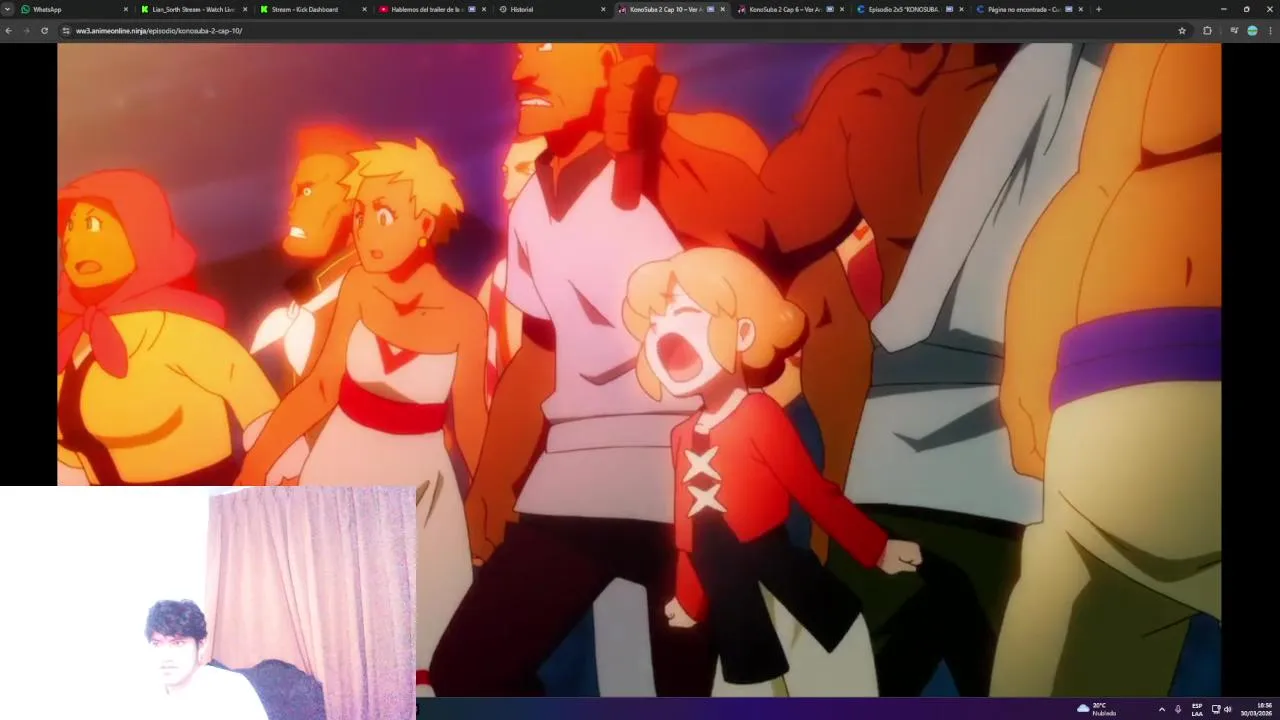This screenshot has height=720, width=1280.
Task: Open the clock and date panel
Action: pos(1257,709)
